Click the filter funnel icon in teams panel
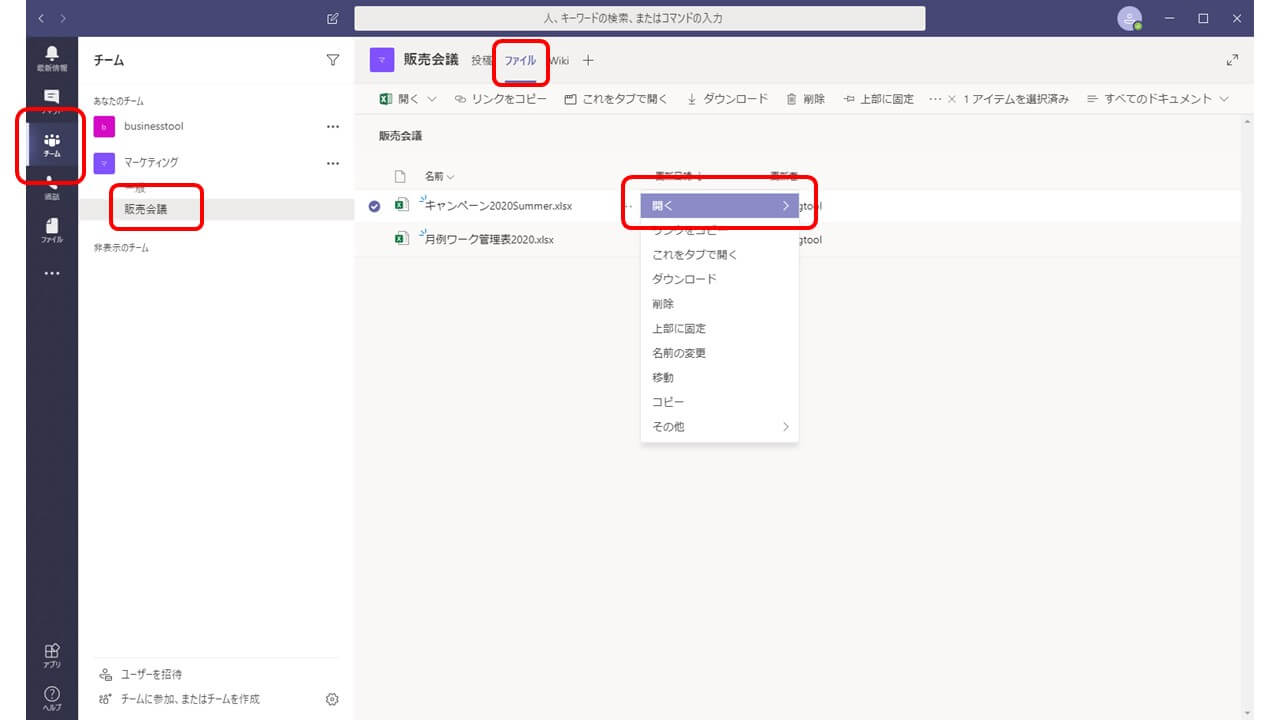 pos(333,60)
